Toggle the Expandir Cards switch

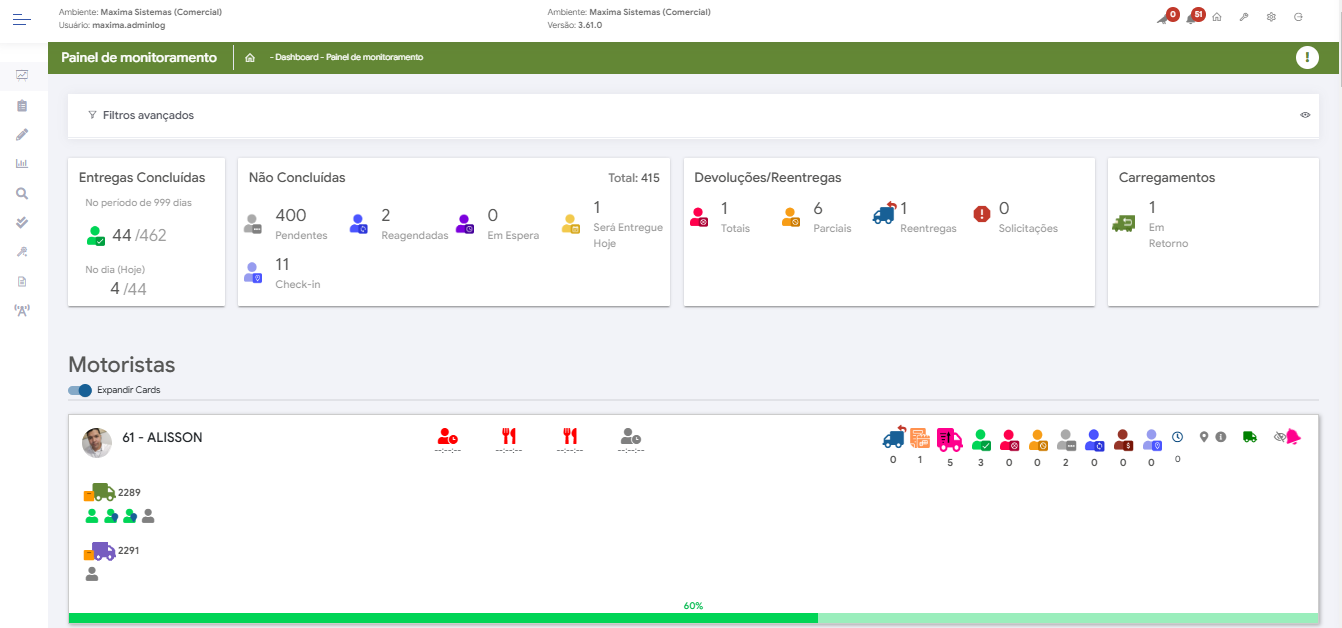pos(80,390)
